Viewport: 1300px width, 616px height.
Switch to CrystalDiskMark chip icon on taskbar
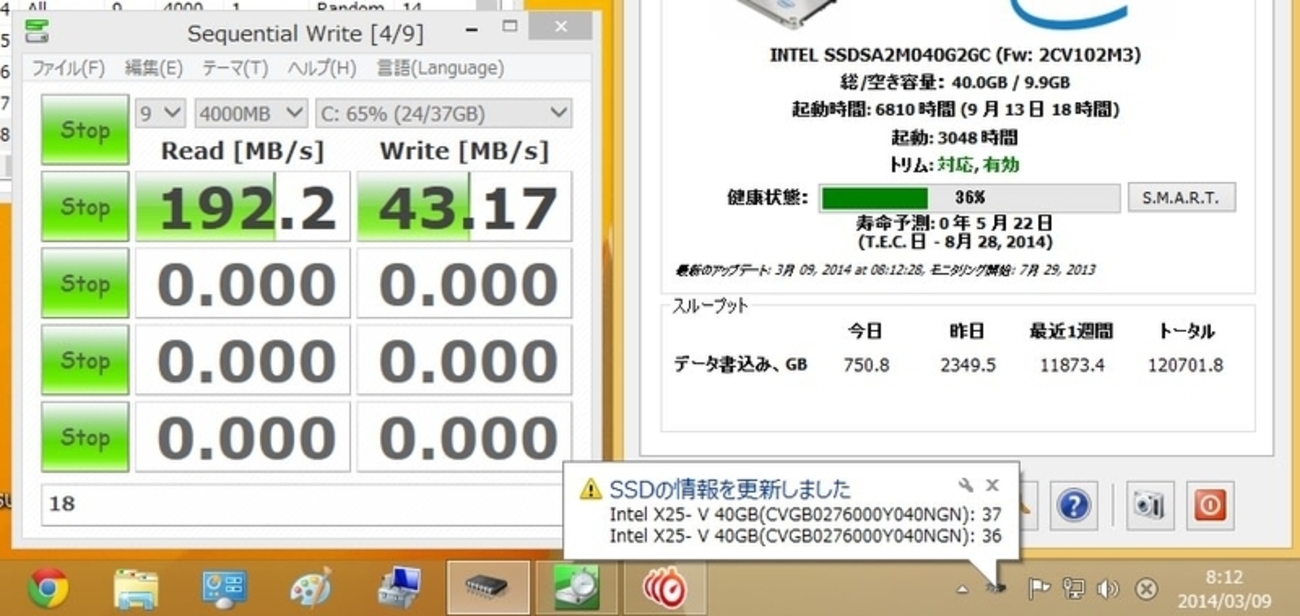[487, 588]
